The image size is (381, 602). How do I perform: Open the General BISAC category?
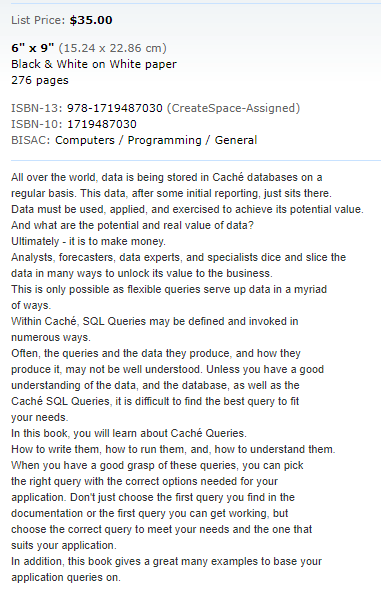coord(235,140)
